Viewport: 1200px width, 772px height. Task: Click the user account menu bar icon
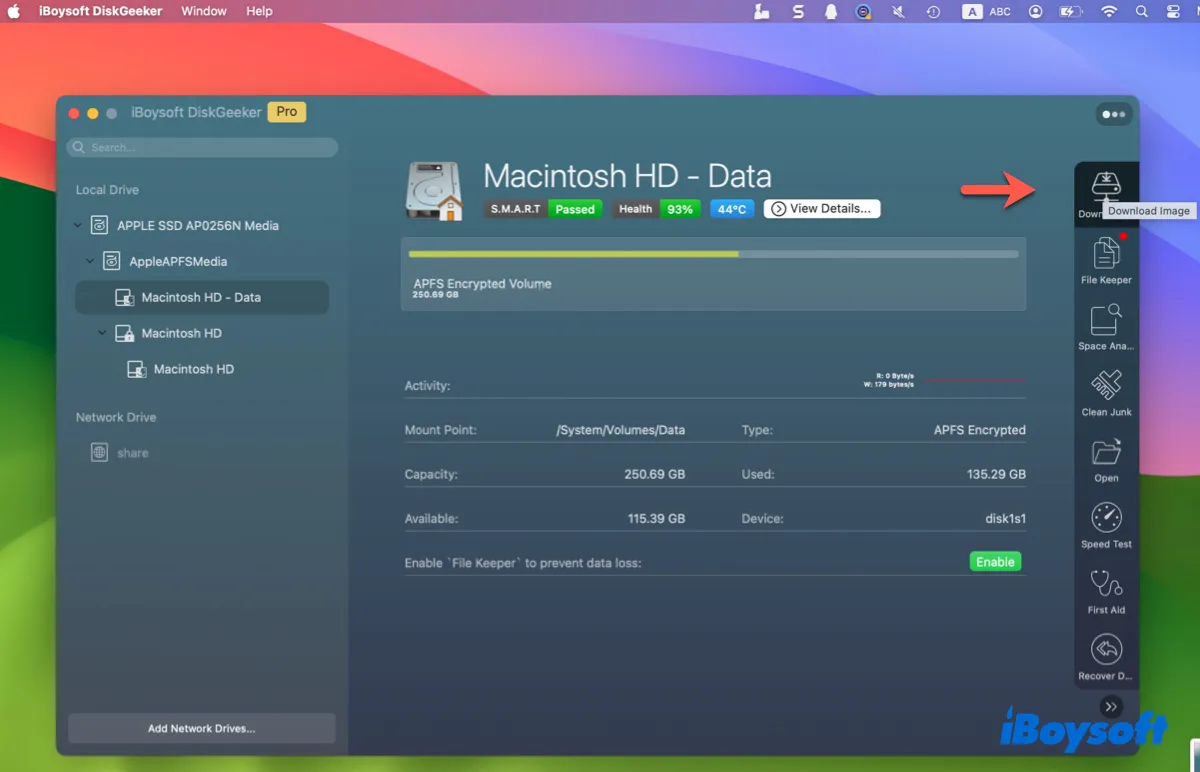1035,12
